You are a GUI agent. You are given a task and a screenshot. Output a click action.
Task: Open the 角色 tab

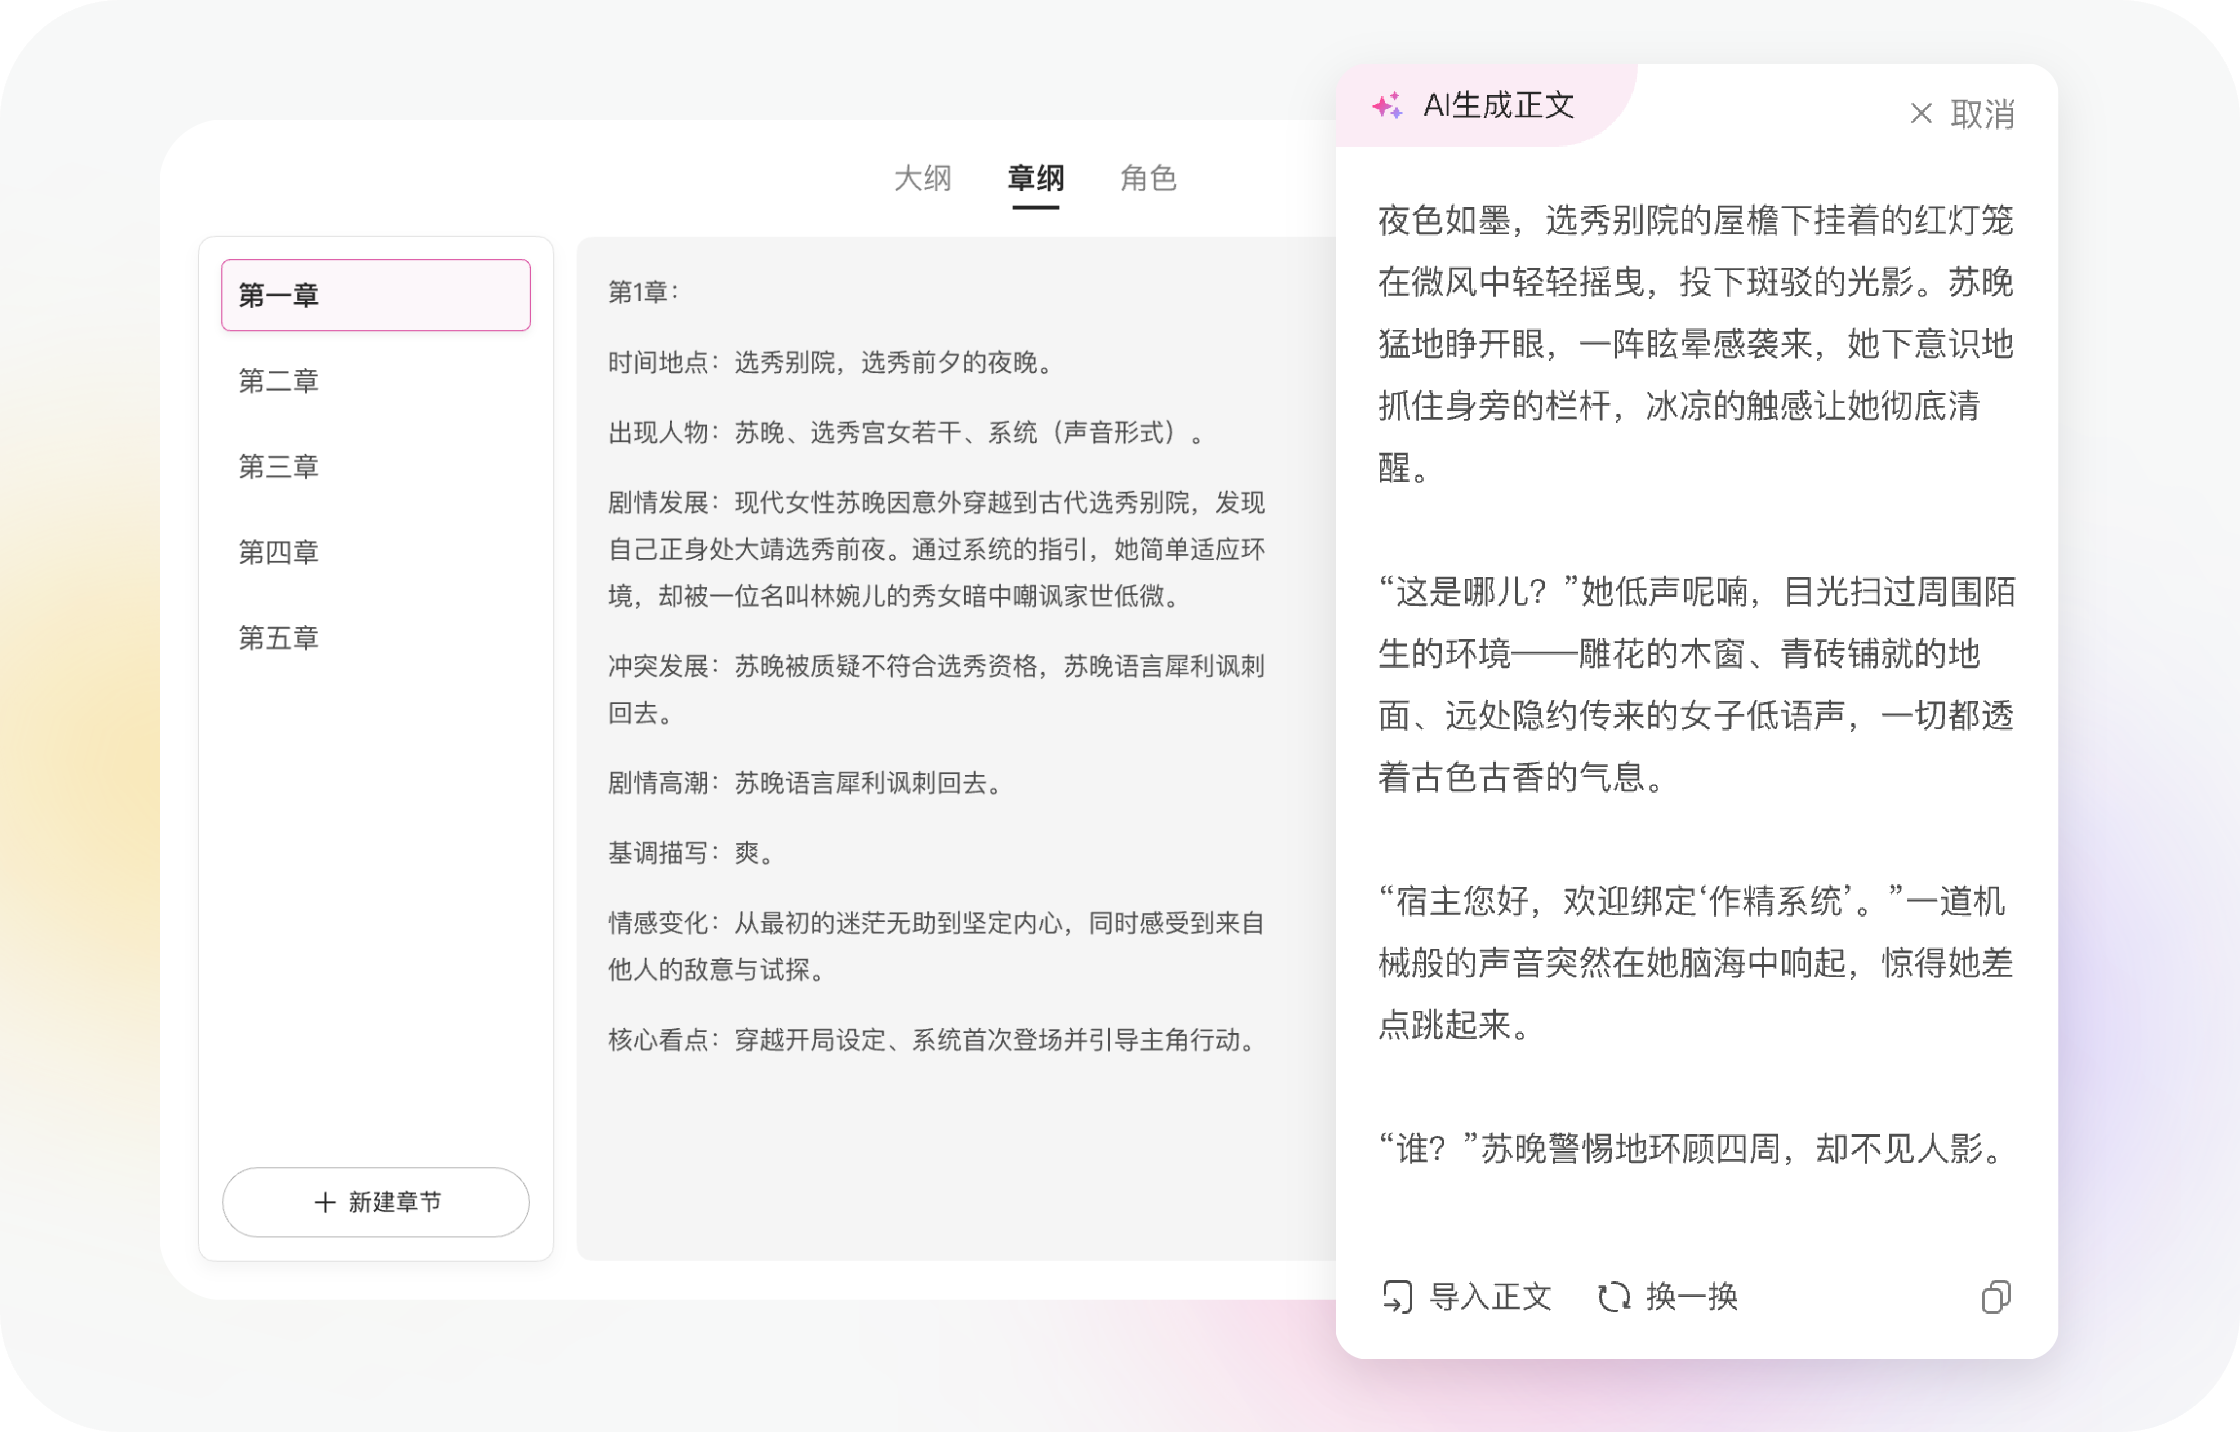coord(1148,178)
